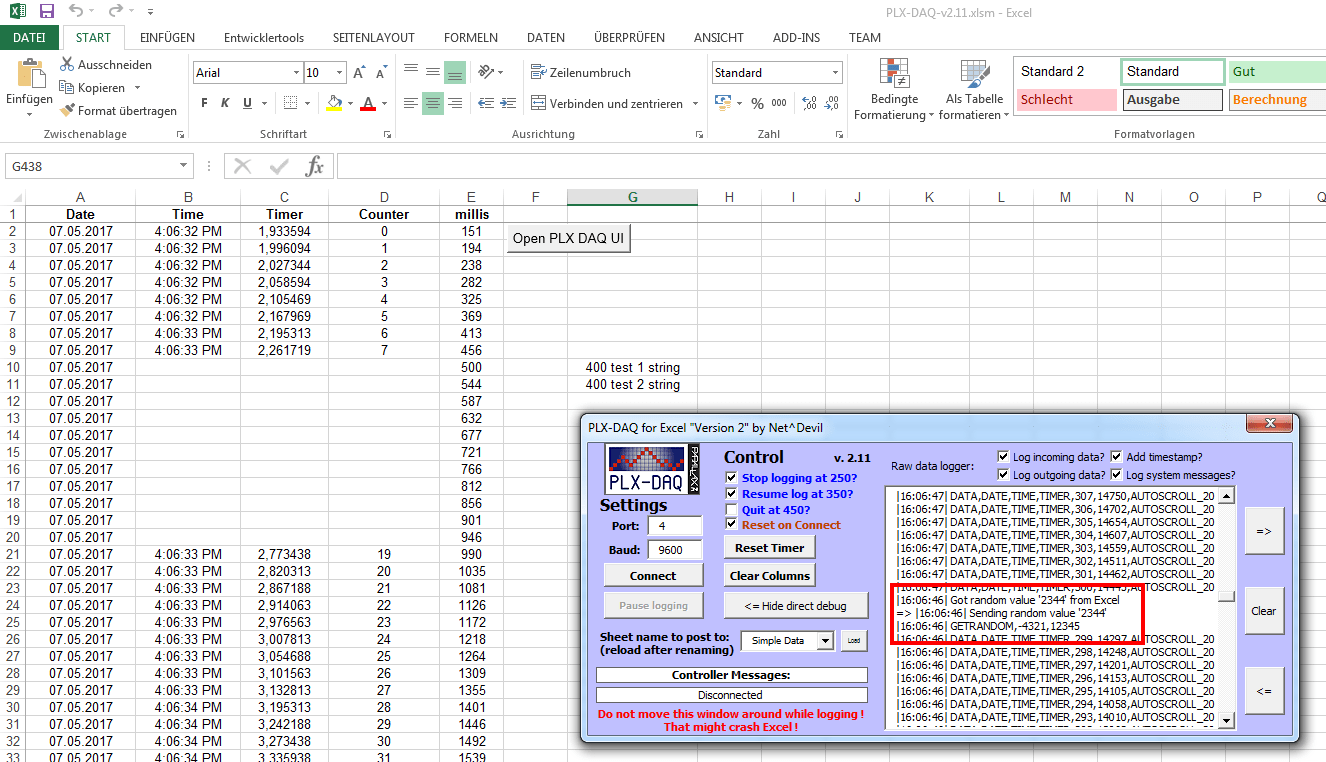The height and width of the screenshot is (762, 1326).
Task: Apply center text alignment
Action: (432, 103)
